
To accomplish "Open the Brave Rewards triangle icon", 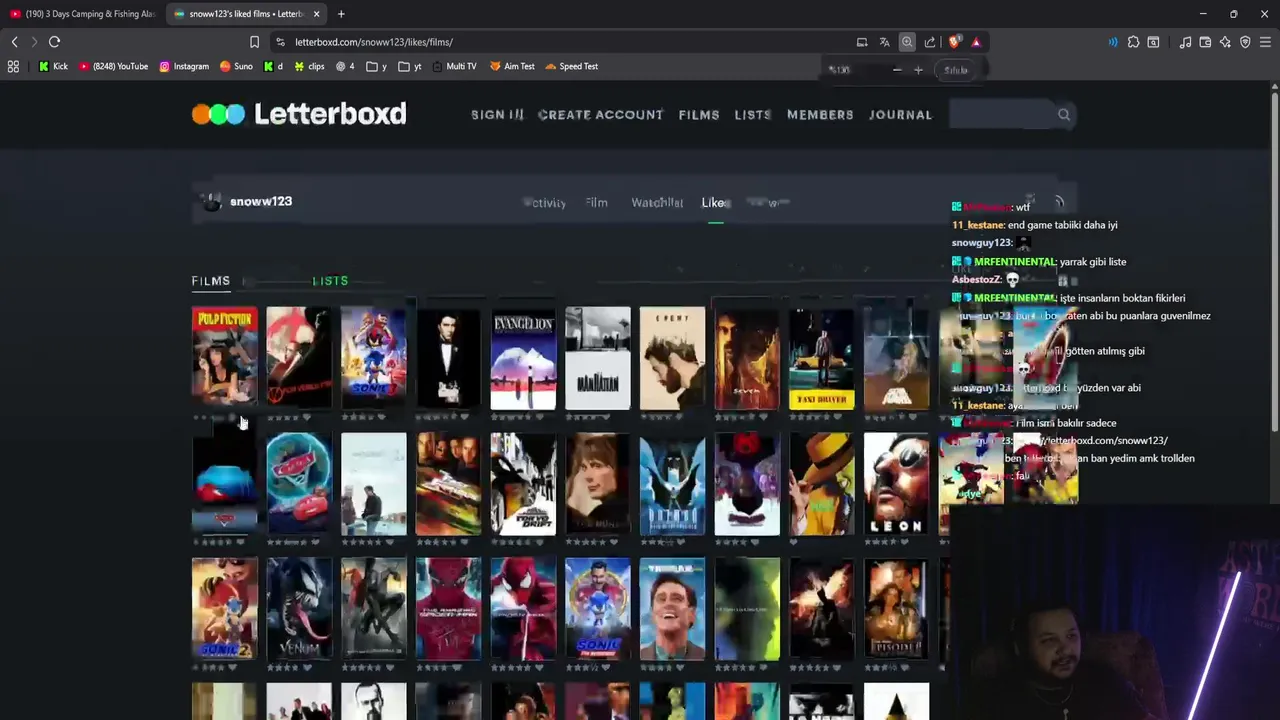I will coord(976,42).
